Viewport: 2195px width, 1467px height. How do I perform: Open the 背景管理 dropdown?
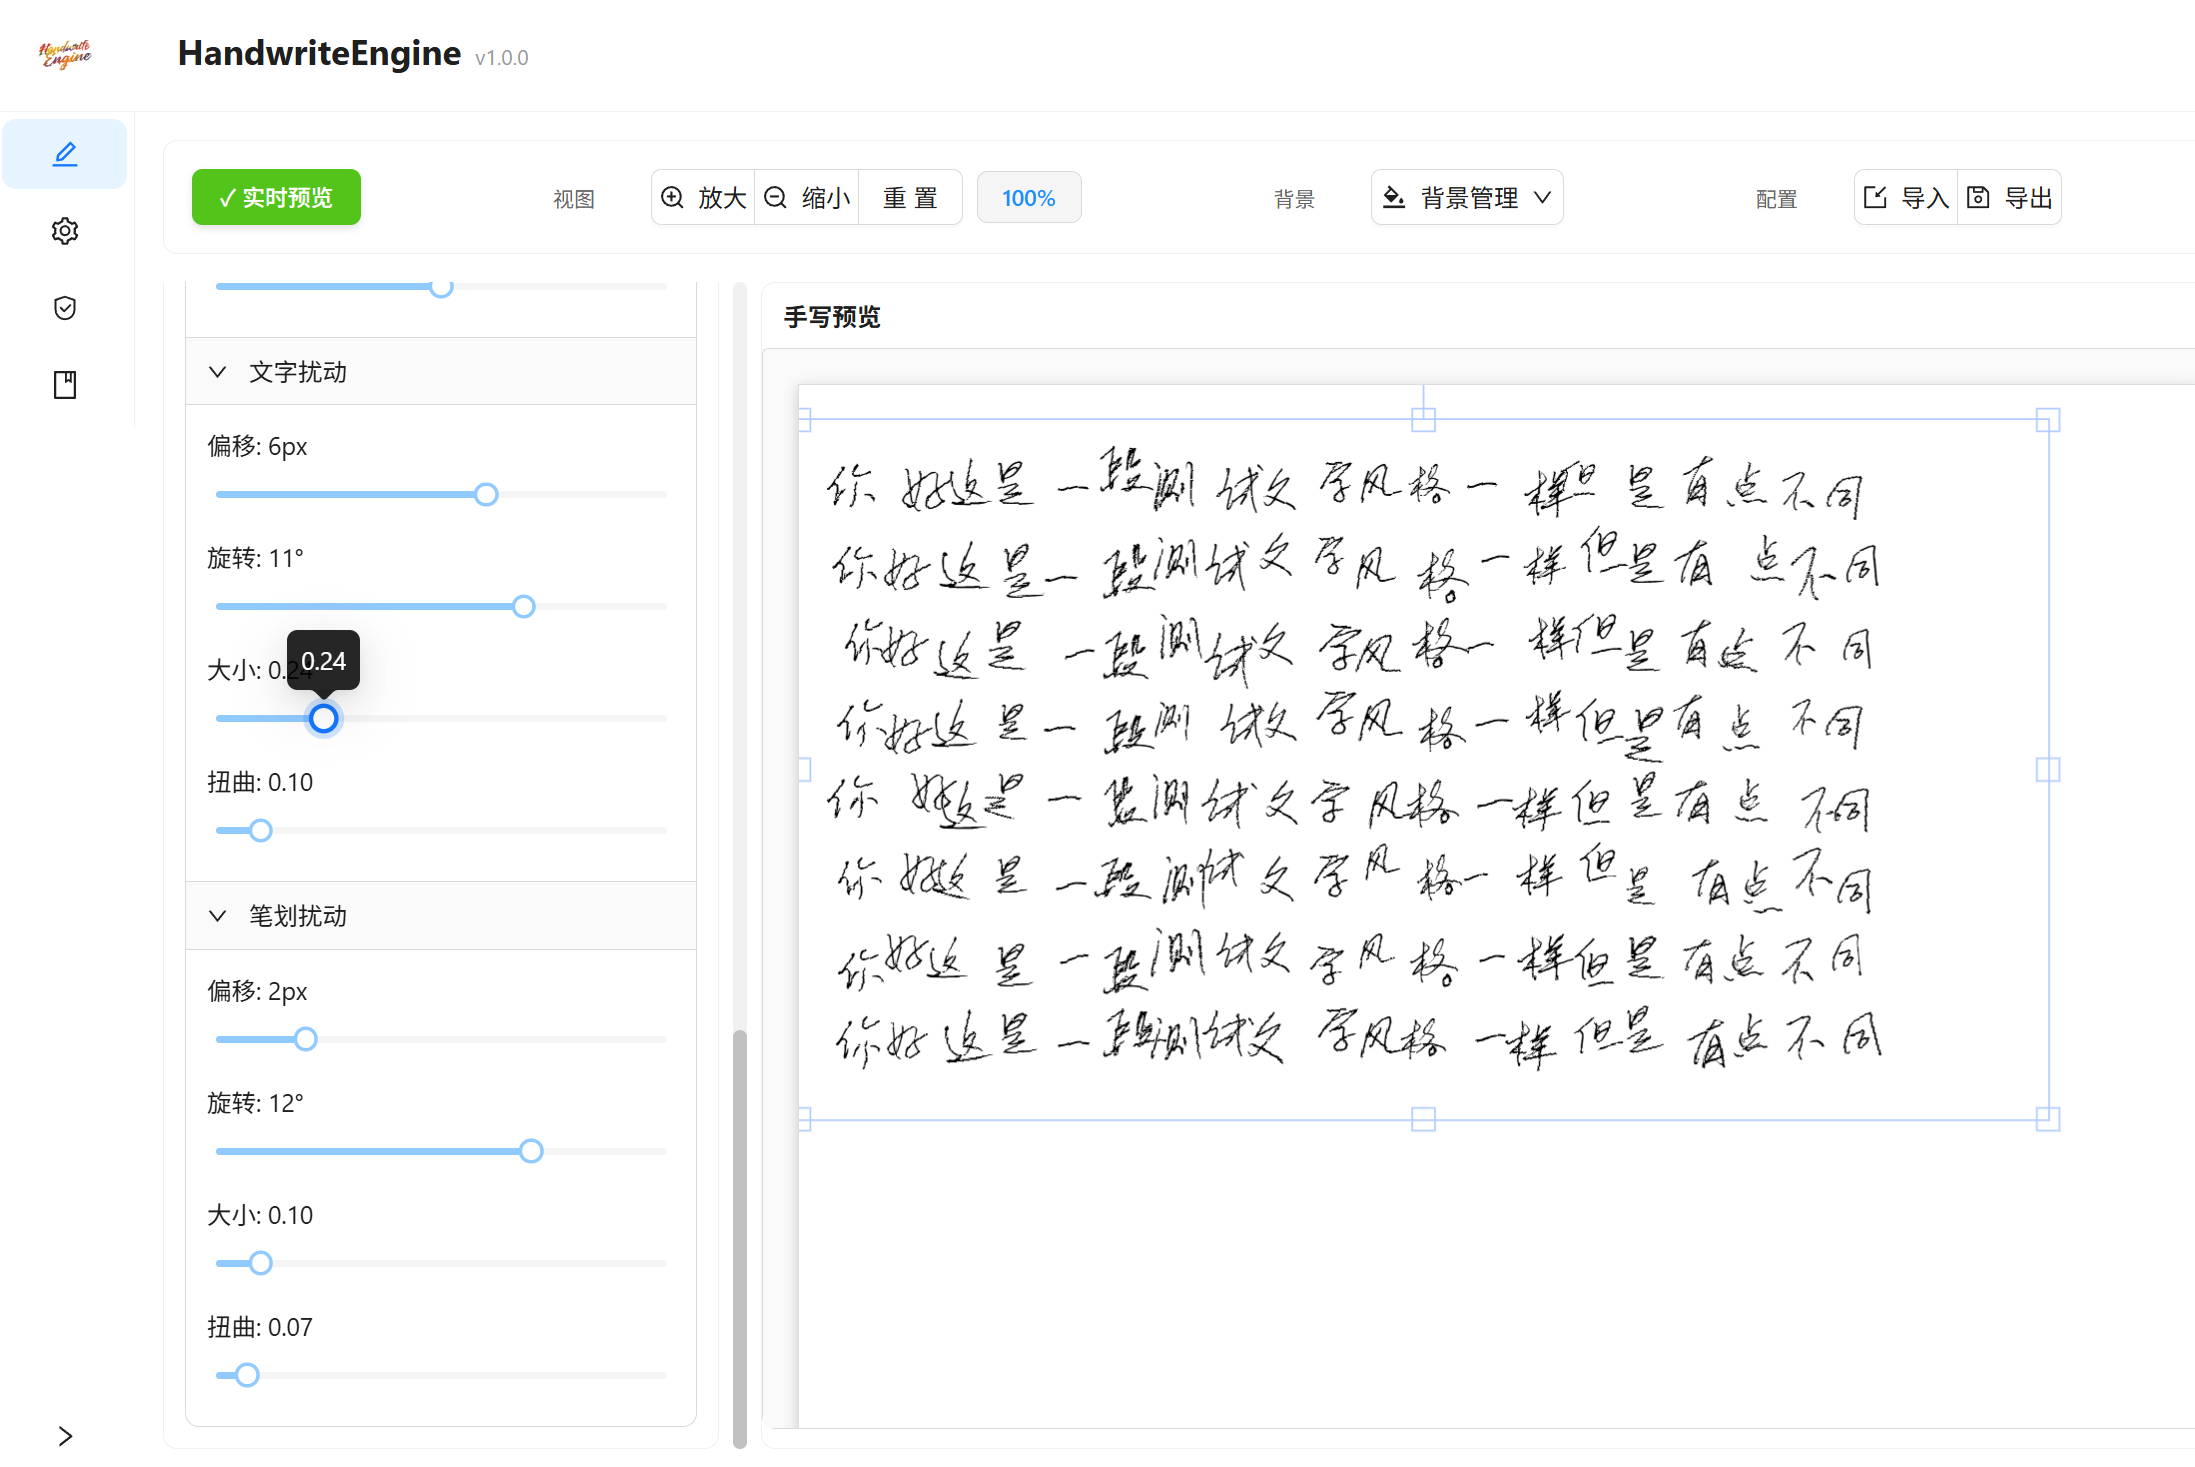[x=1466, y=198]
